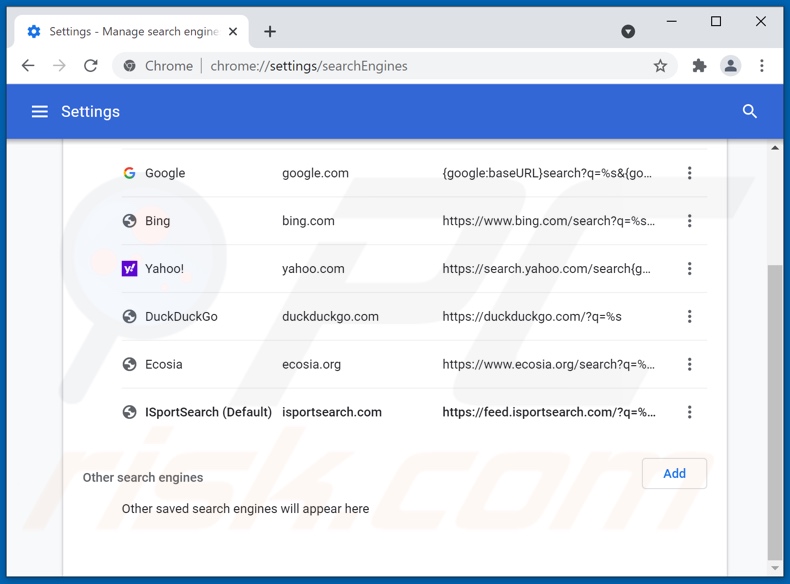This screenshot has width=790, height=584.
Task: Select the Settings browser tab
Action: pos(125,31)
